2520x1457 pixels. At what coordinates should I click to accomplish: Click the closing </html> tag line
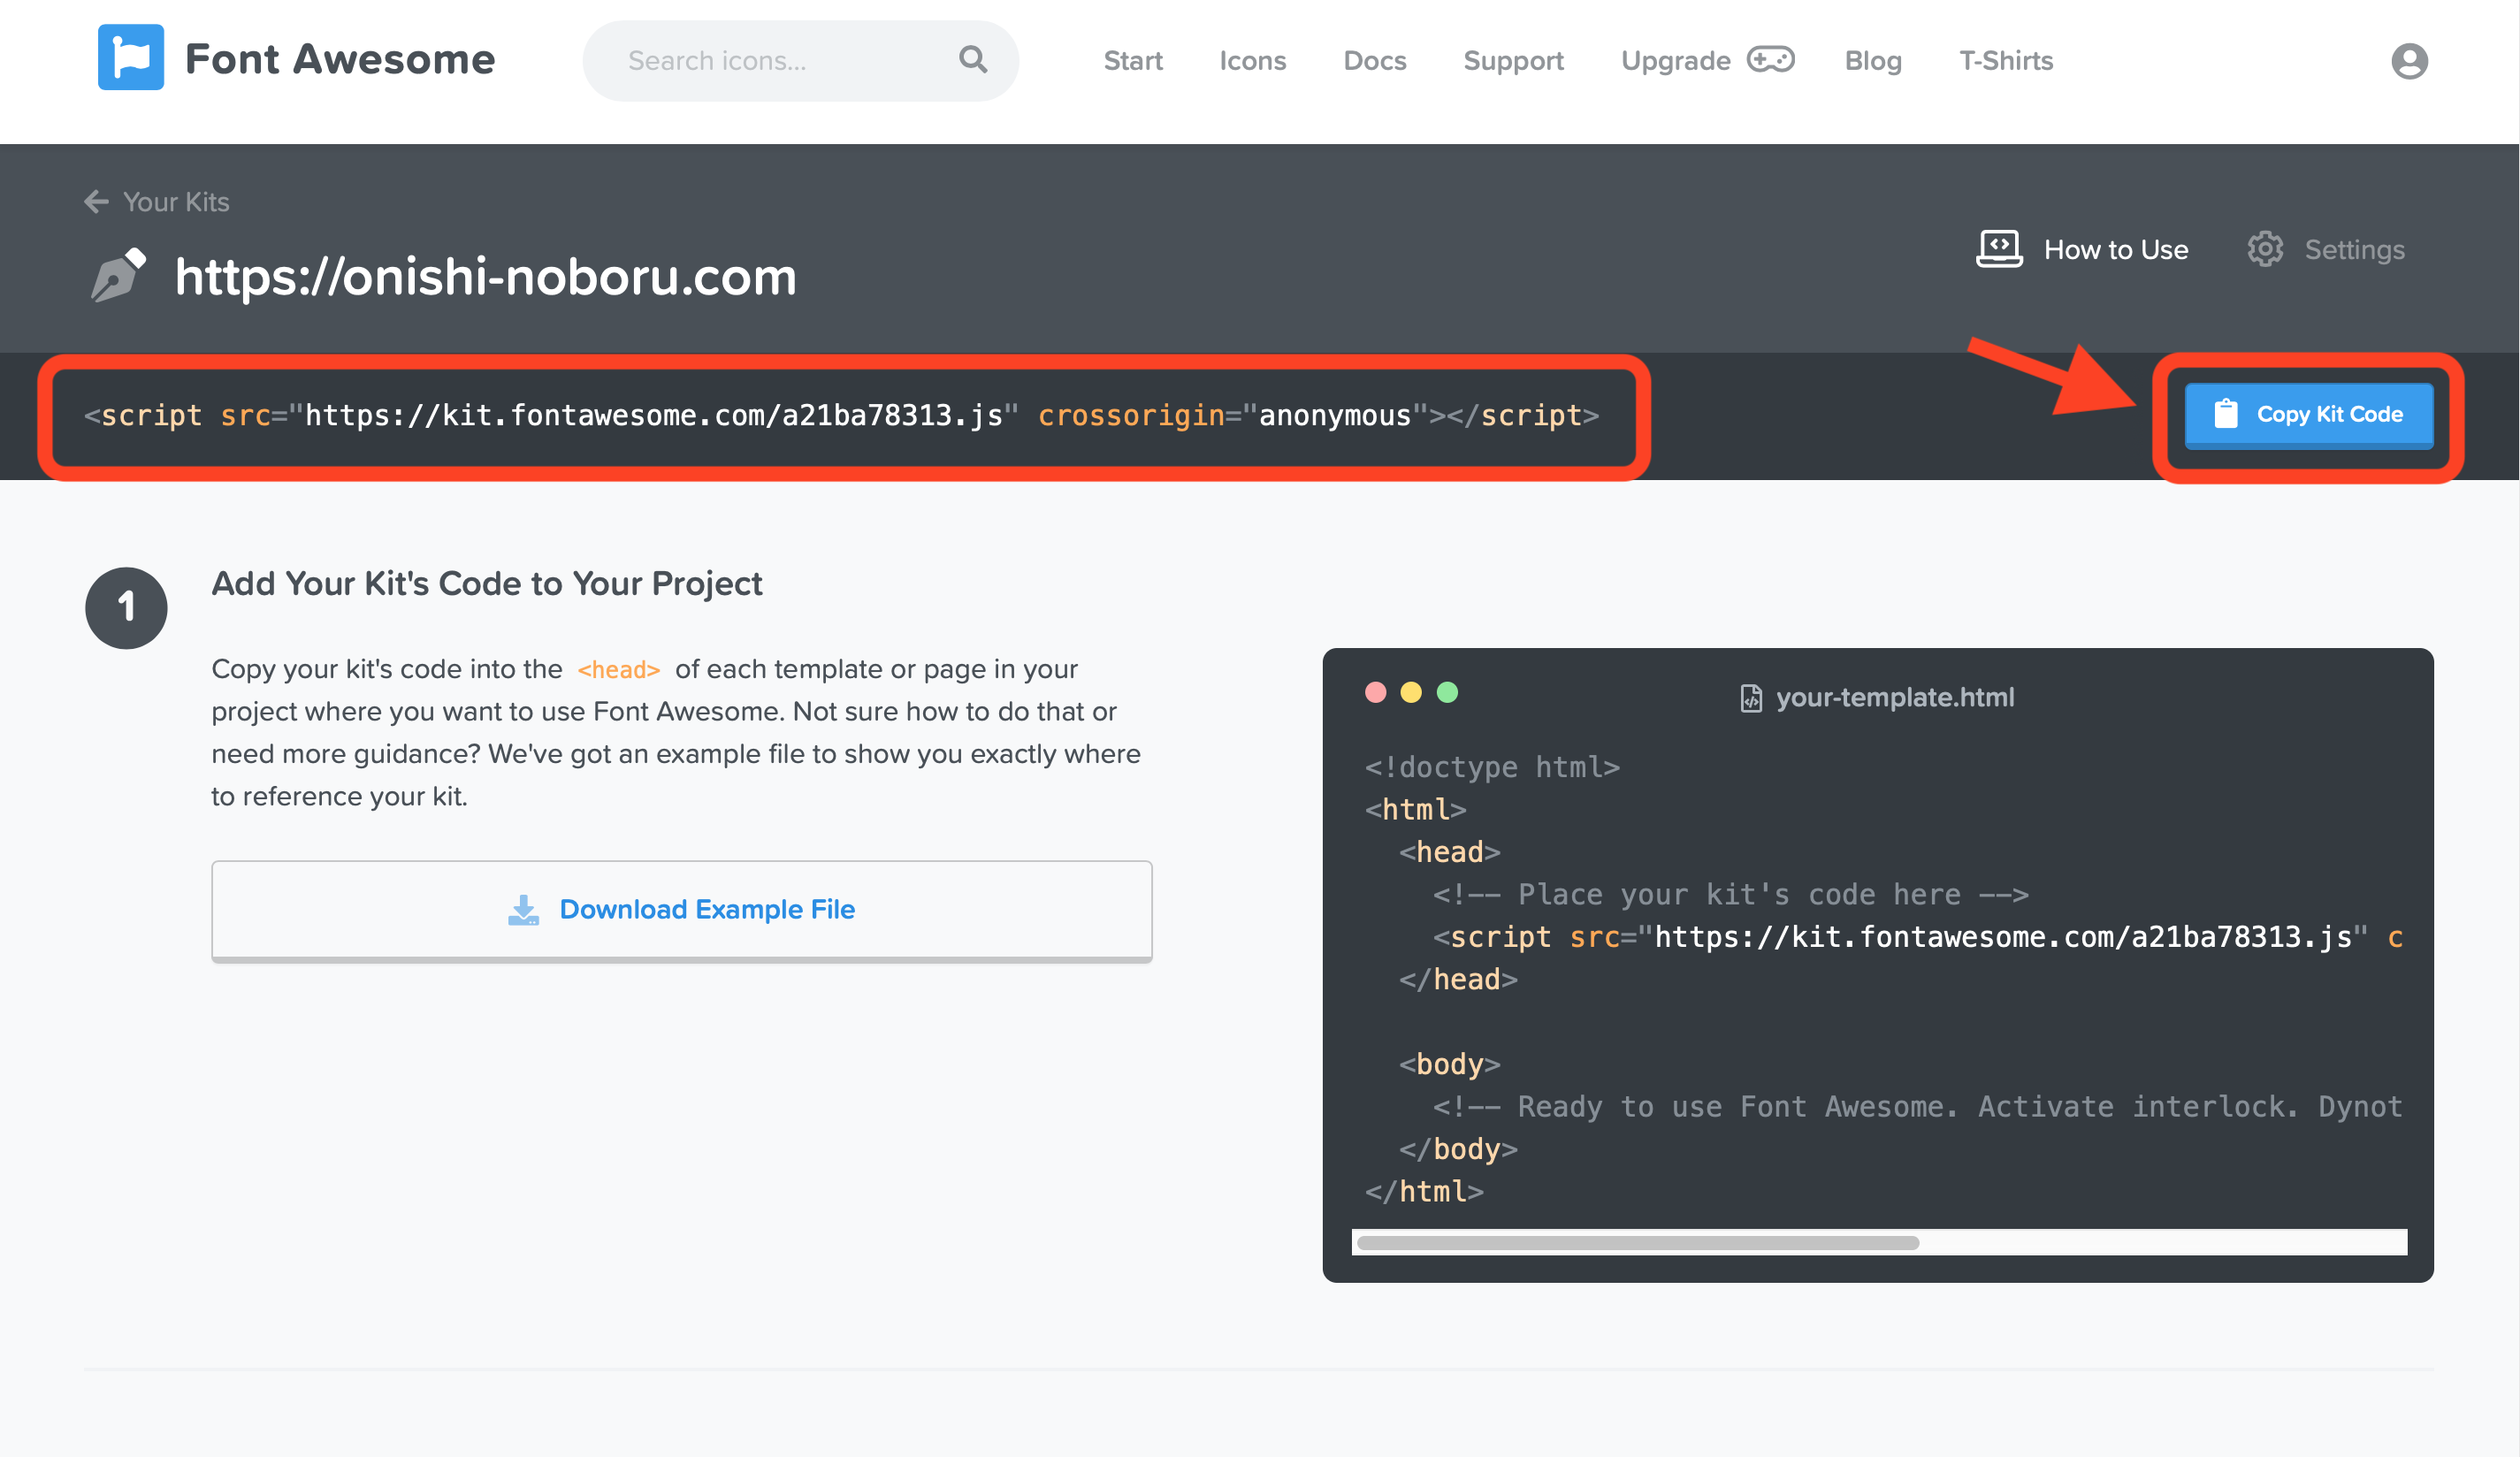(1424, 1192)
